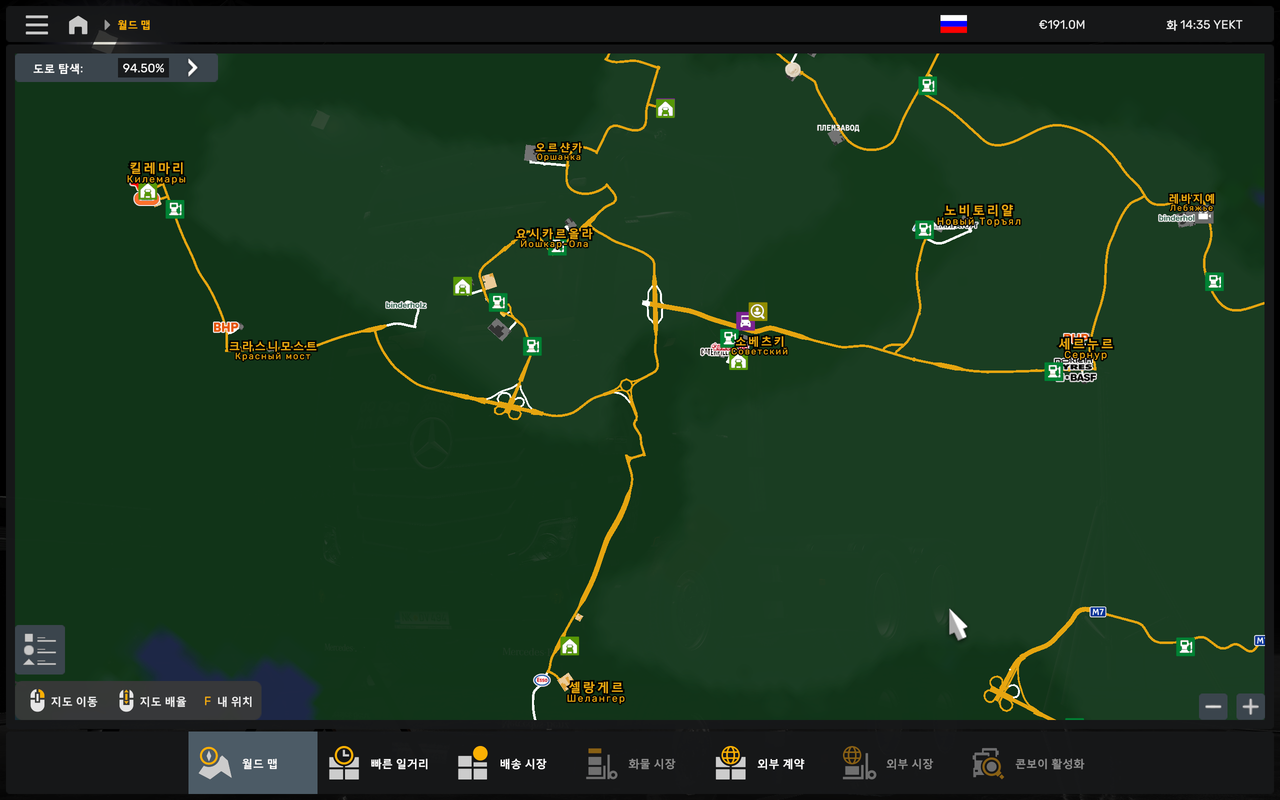The width and height of the screenshot is (1280, 800).
Task: Open the garage icon near Shelanger
Action: click(568, 647)
